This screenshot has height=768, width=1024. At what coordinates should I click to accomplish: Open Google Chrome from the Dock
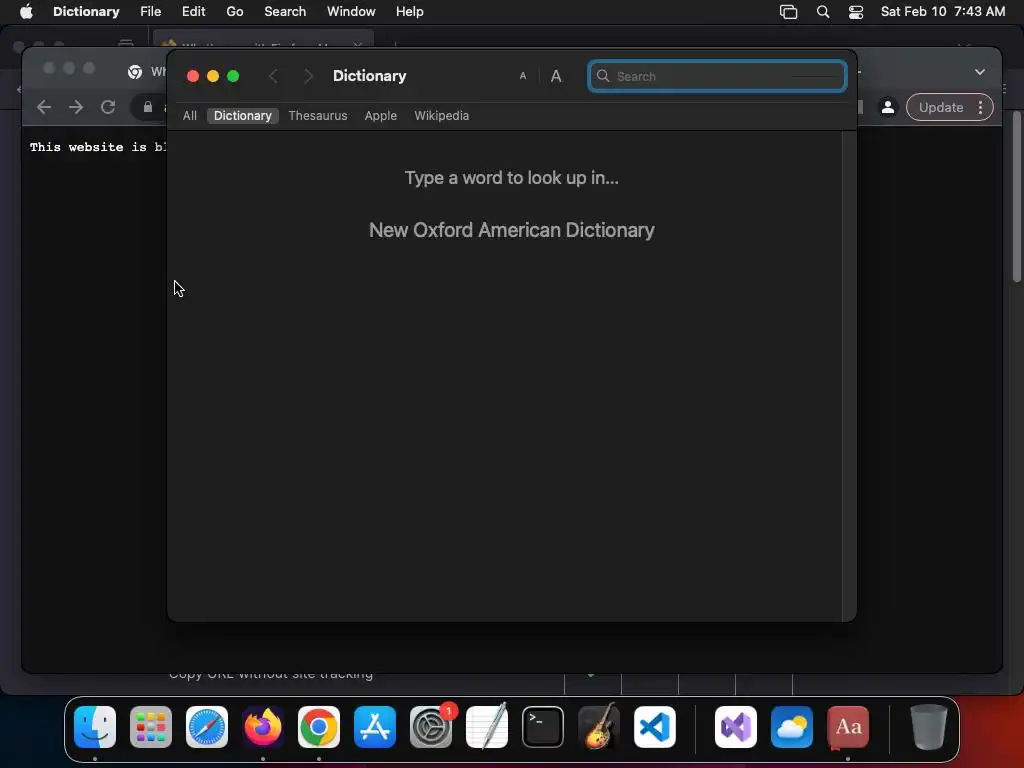click(x=319, y=727)
